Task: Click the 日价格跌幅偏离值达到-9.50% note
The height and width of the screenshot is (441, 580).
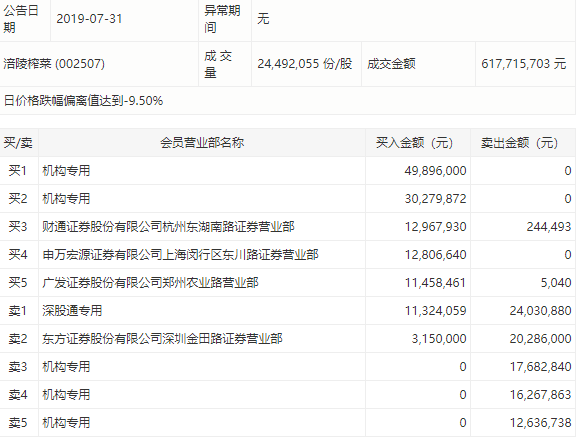Action: (x=83, y=101)
